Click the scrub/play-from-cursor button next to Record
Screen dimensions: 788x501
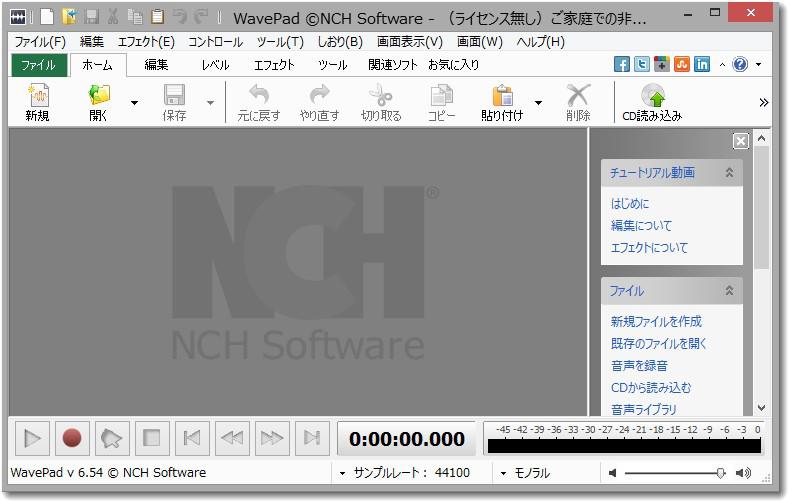(x=112, y=439)
